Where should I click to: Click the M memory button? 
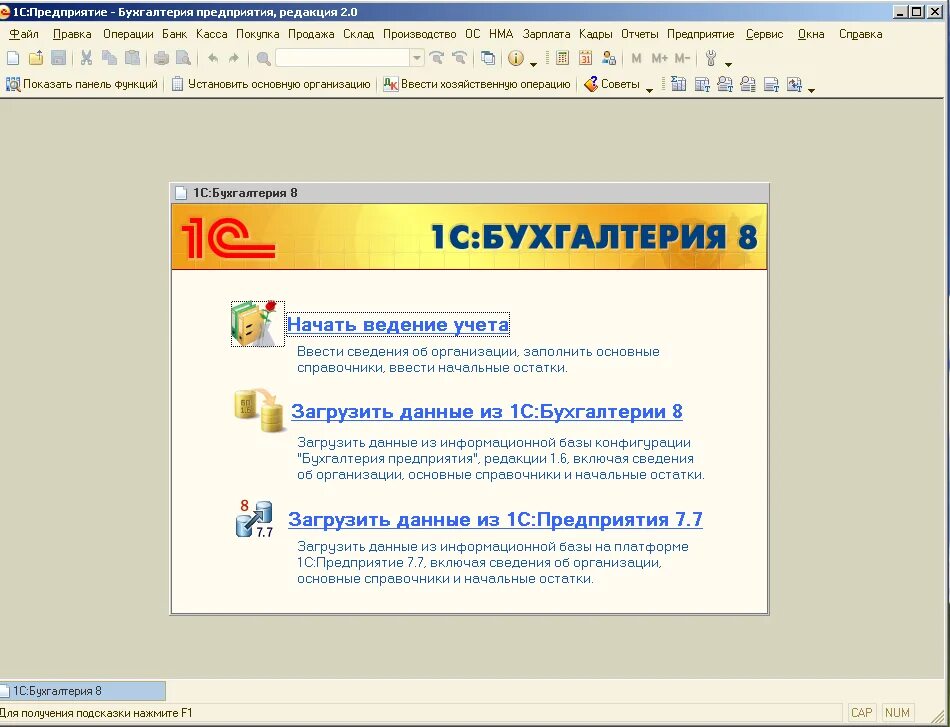coord(636,58)
